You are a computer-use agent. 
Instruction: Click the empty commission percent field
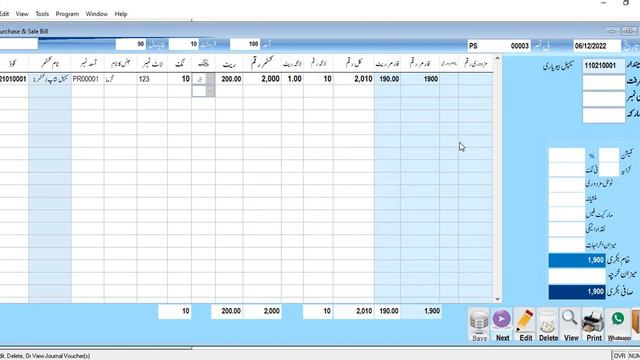(609, 155)
